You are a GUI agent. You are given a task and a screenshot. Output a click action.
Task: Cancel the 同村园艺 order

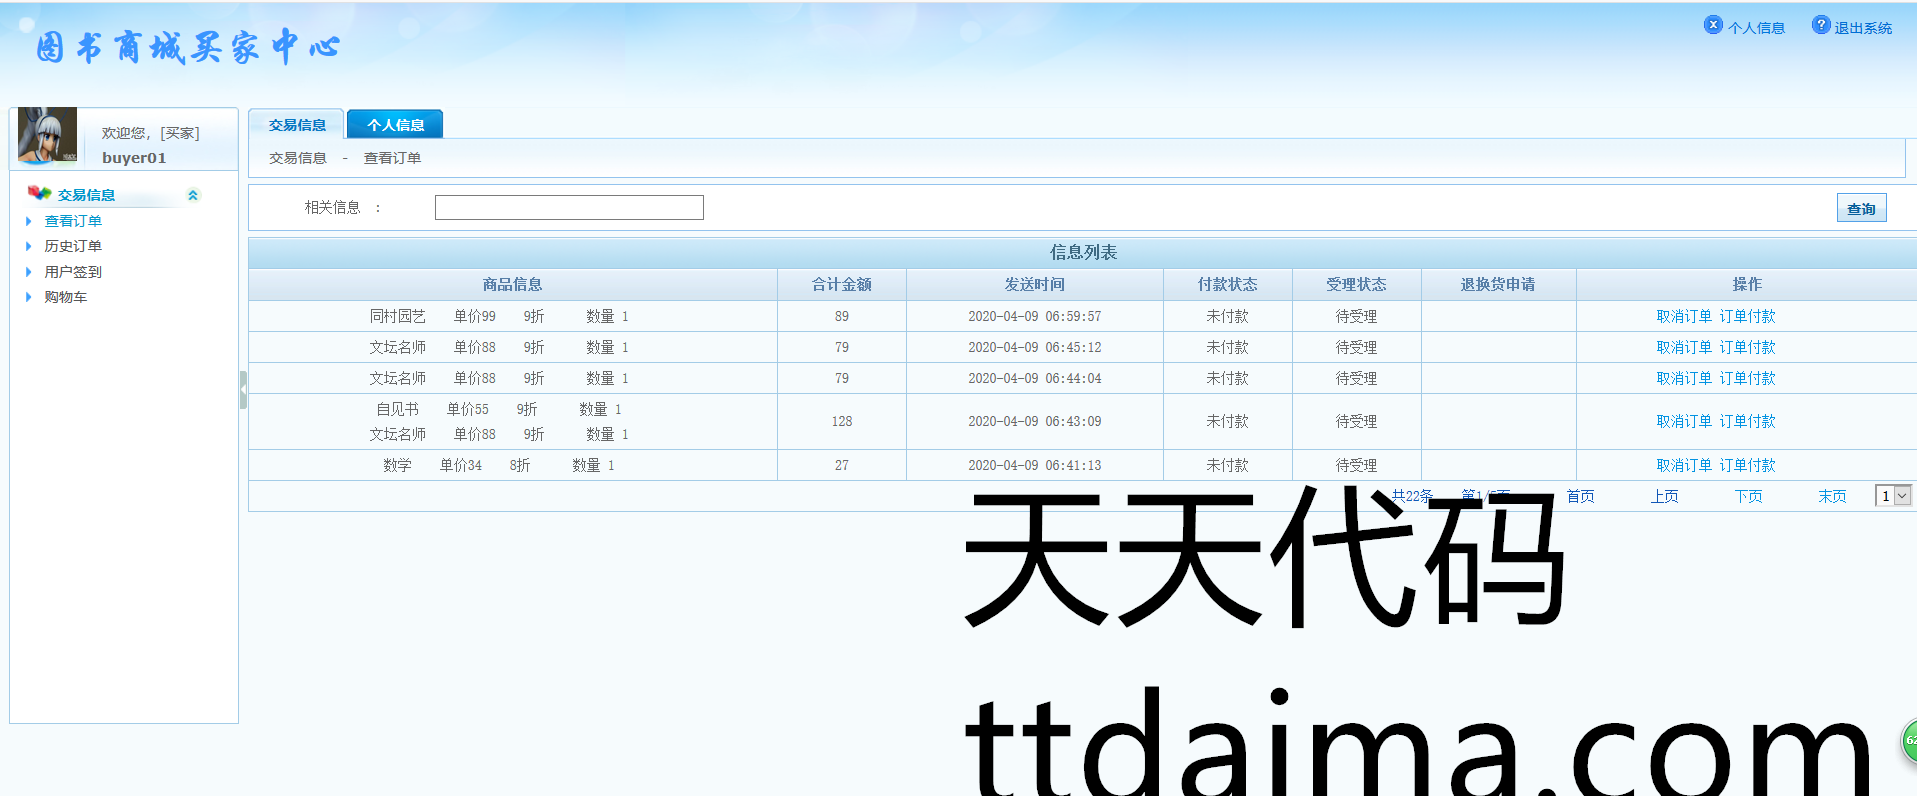pyautogui.click(x=1684, y=316)
